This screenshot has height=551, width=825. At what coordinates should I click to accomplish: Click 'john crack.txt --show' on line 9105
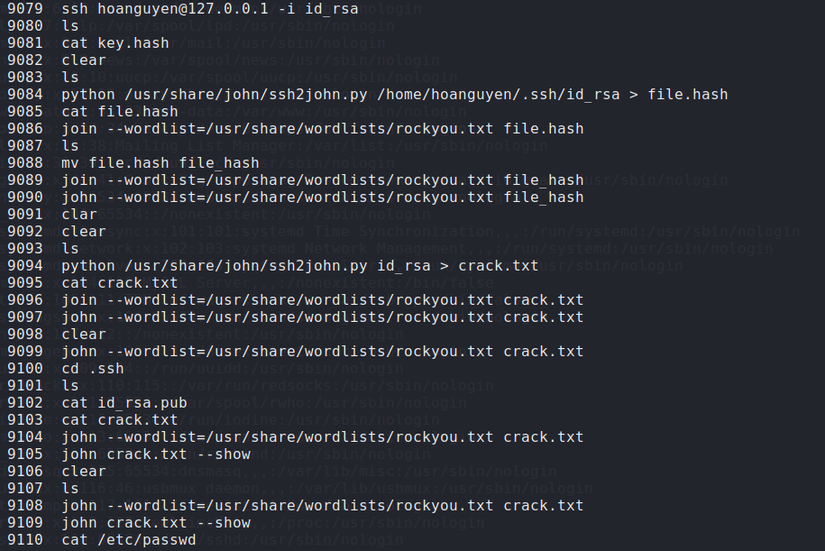coord(156,454)
